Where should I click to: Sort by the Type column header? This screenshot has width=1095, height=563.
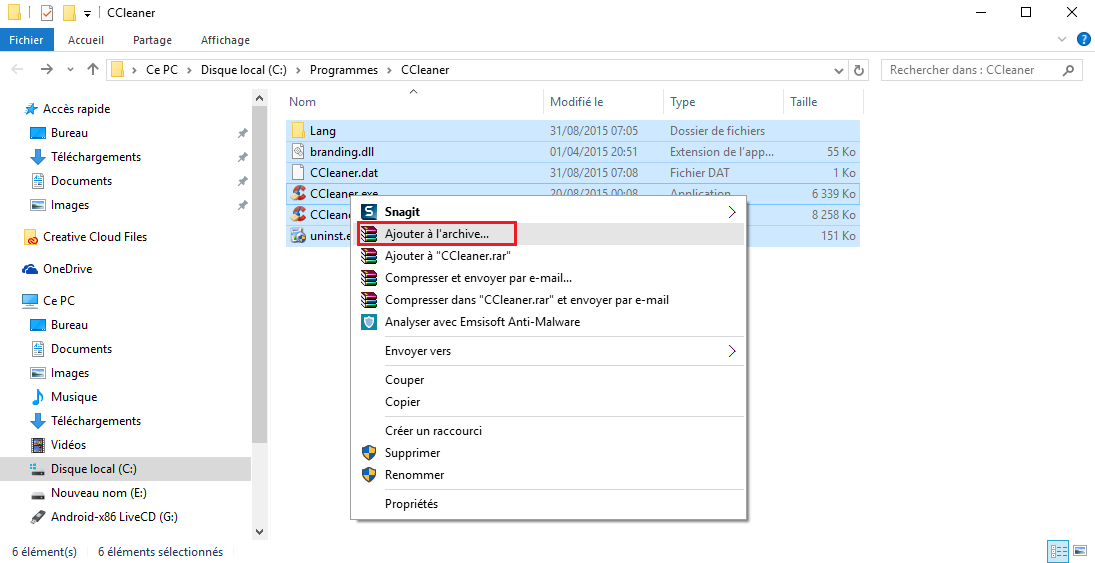(x=723, y=102)
